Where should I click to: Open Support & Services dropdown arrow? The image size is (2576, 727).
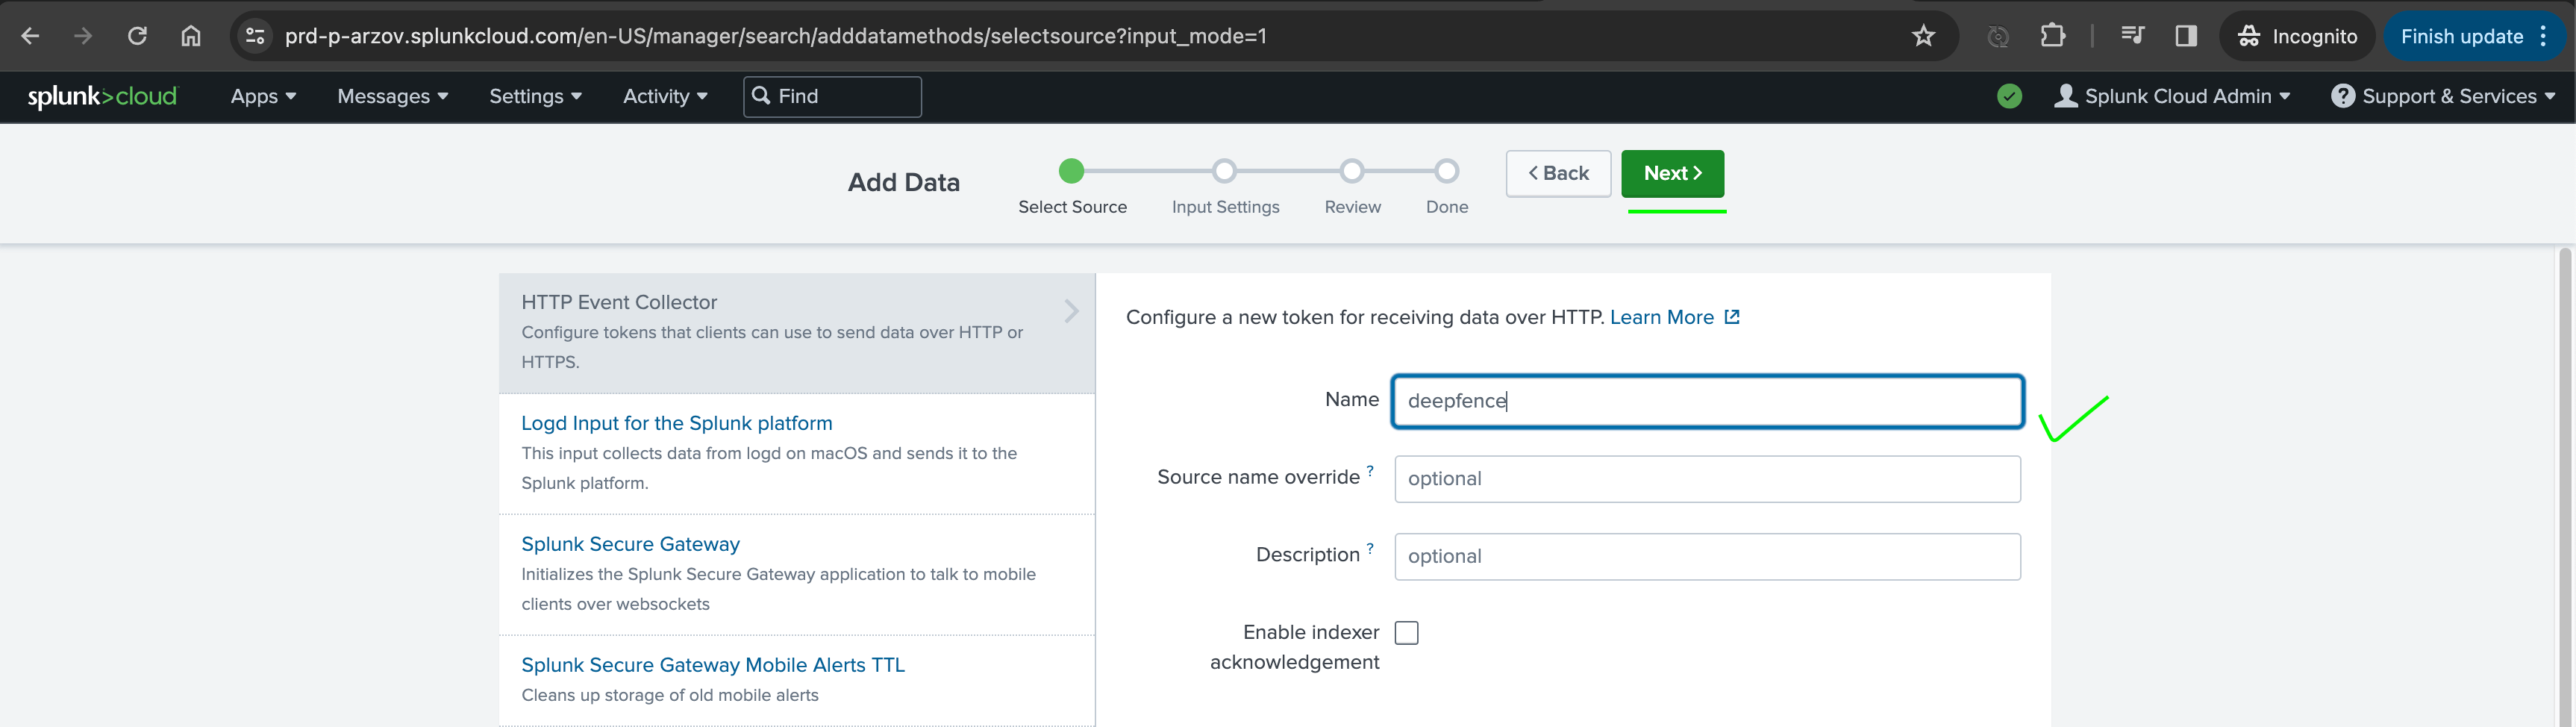coord(2550,97)
